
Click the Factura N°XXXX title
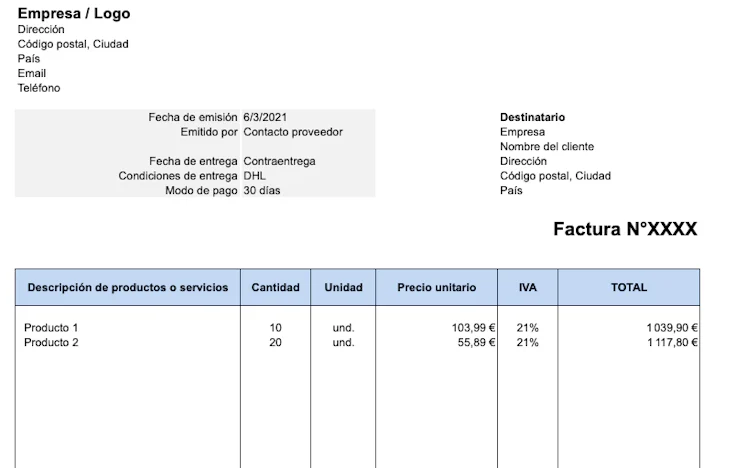625,229
